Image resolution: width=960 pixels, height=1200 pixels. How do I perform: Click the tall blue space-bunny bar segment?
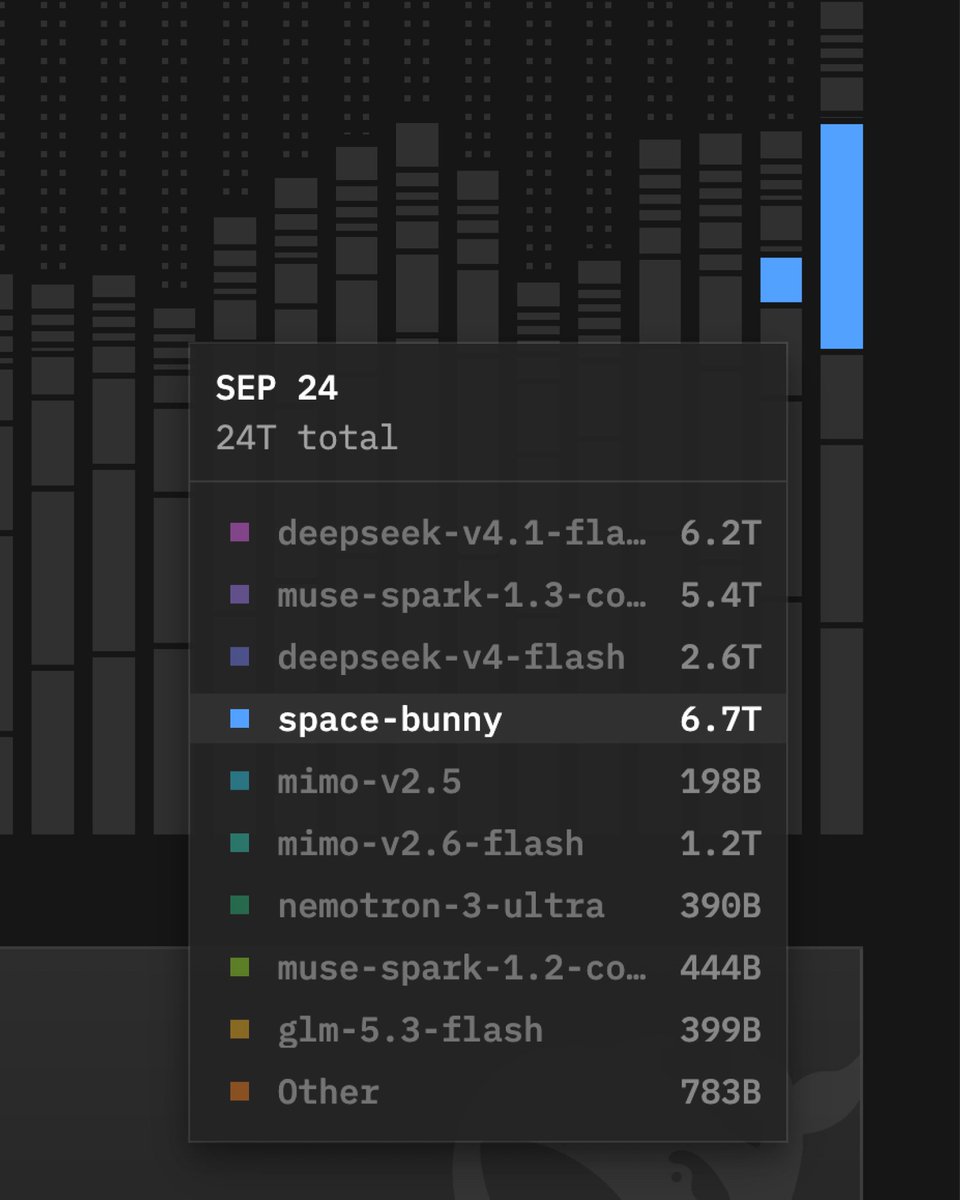click(x=841, y=236)
